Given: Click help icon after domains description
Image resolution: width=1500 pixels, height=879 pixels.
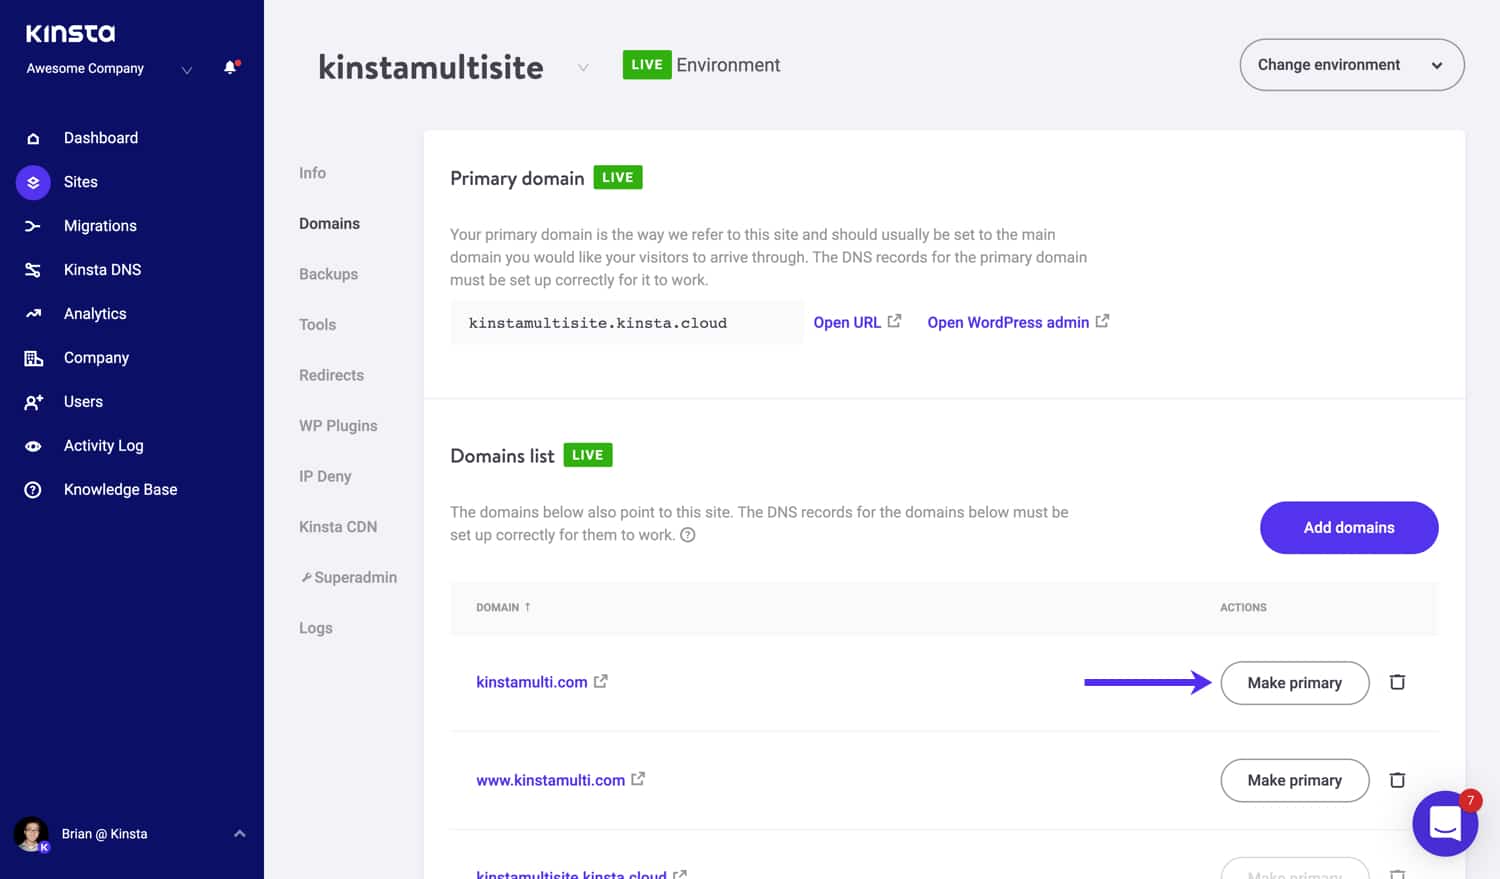Looking at the screenshot, I should click(688, 535).
